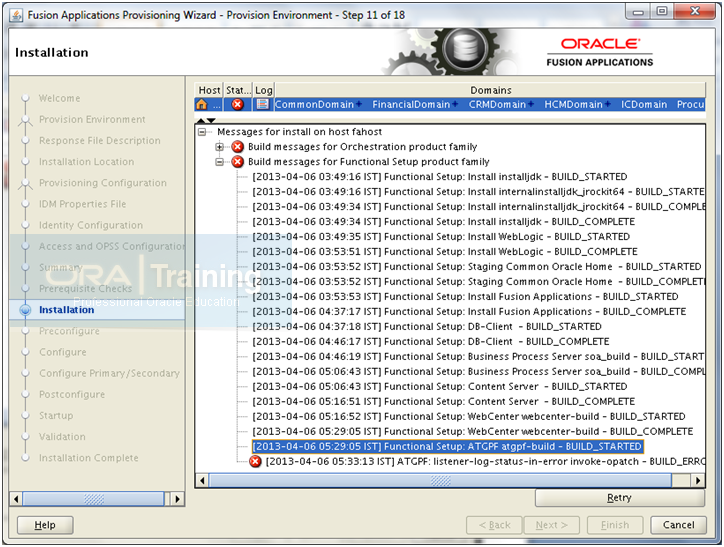Click the up arrow of the split pane divider

click(x=201, y=120)
